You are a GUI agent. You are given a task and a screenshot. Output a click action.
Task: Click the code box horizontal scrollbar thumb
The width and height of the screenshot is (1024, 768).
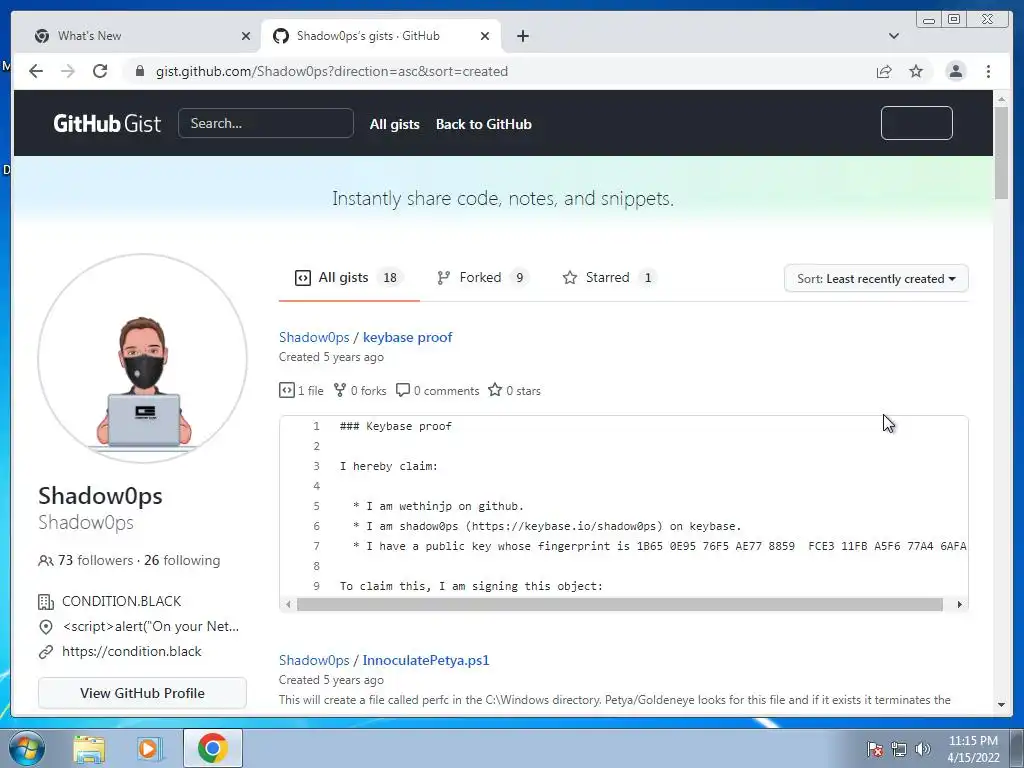coord(620,605)
